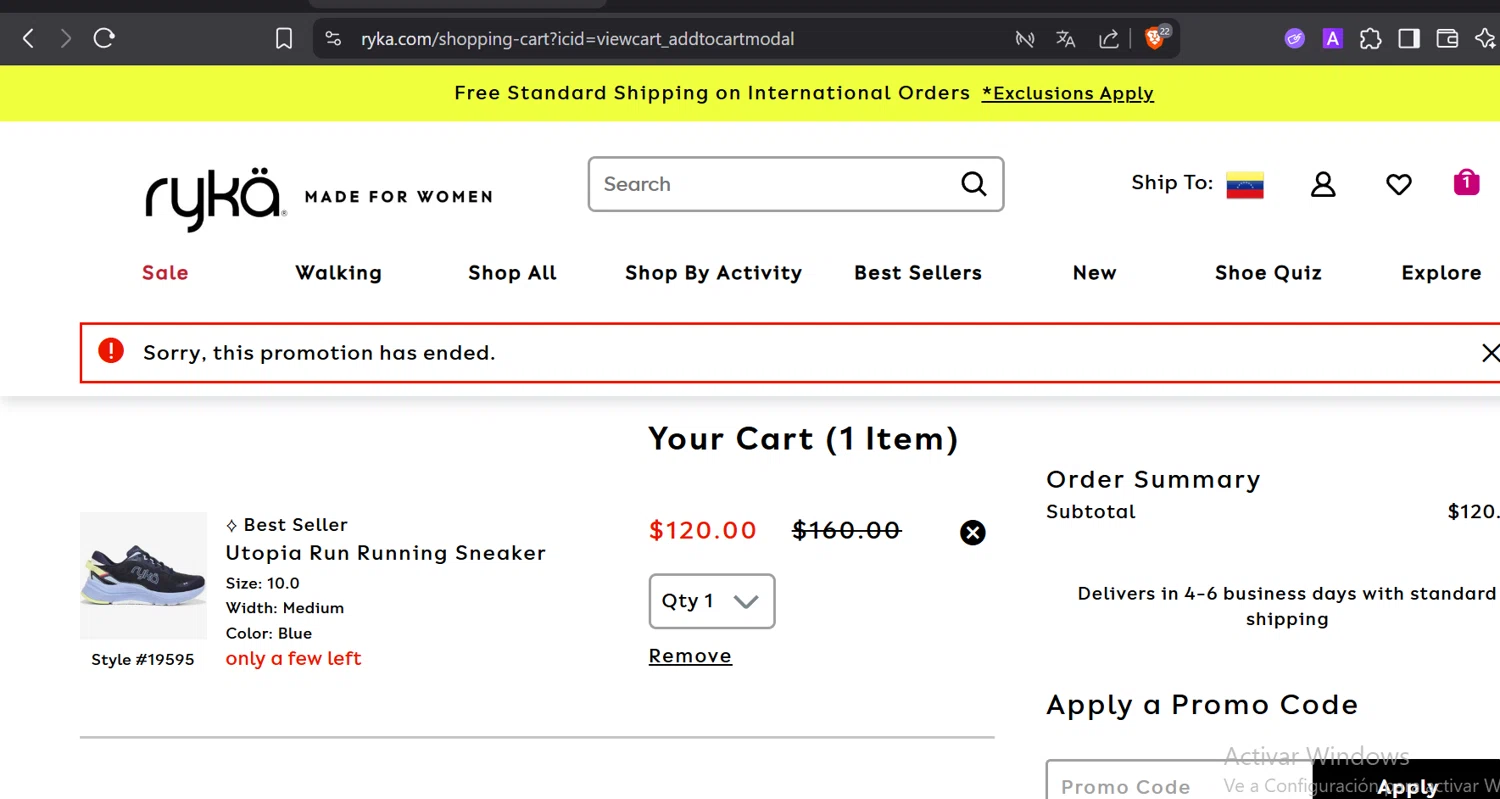Bookmark this page with bookmark icon
Image resolution: width=1500 pixels, height=799 pixels.
click(x=284, y=39)
